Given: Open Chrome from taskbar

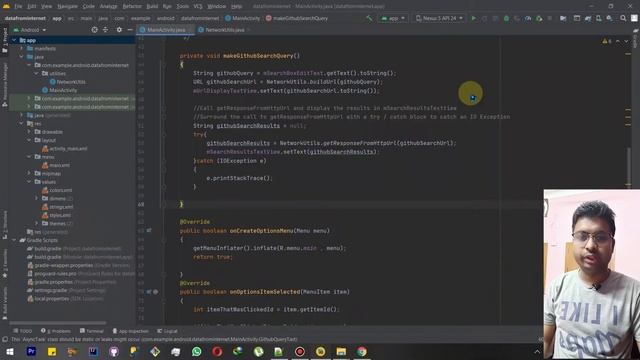Looking at the screenshot, I should [362, 351].
